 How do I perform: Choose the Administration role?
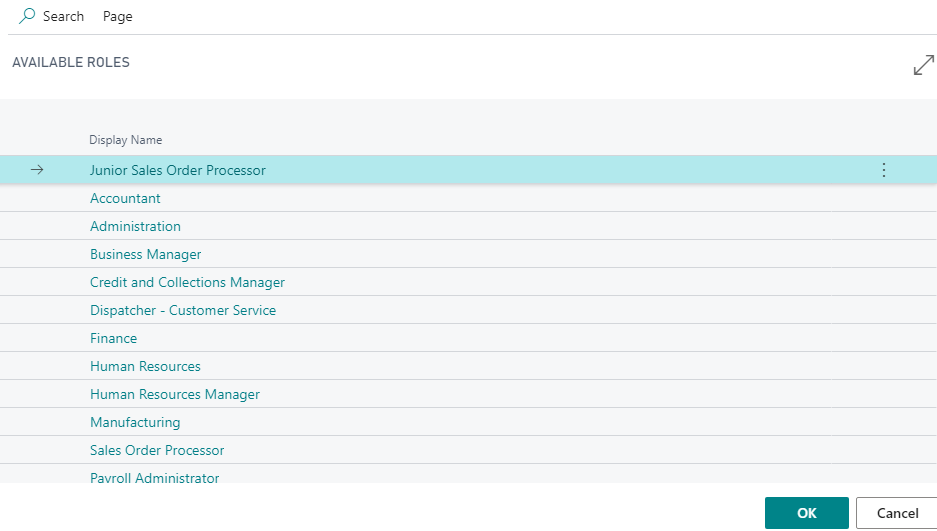(x=135, y=226)
